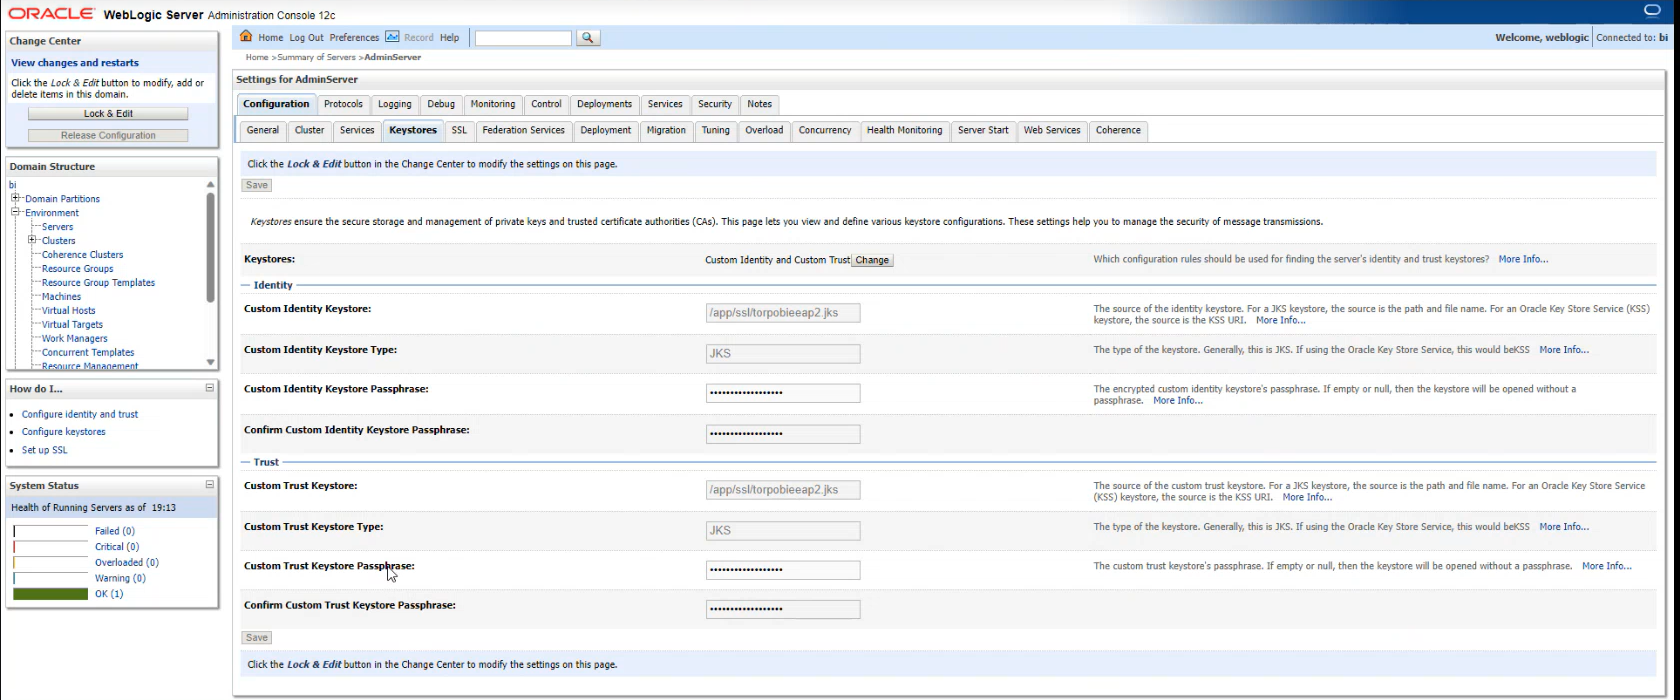
Task: Select Machines tree item
Action: (x=62, y=297)
